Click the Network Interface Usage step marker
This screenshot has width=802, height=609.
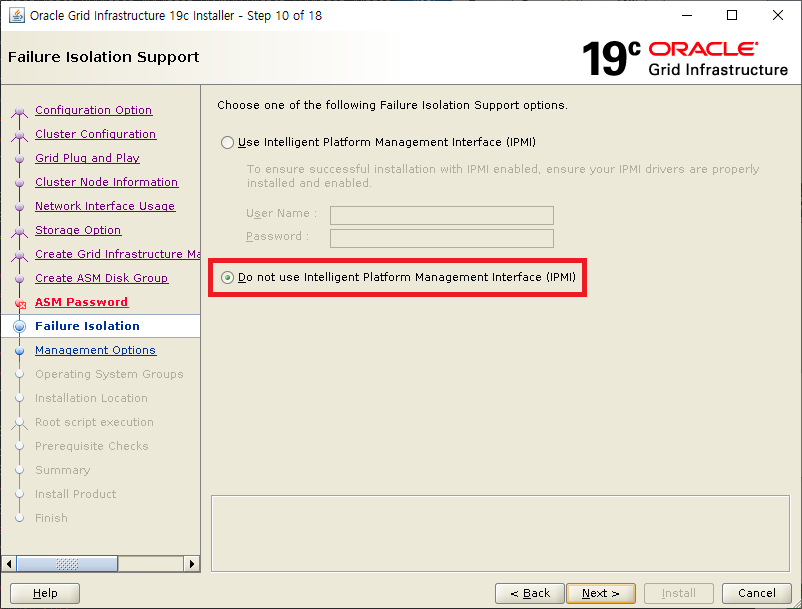pos(19,207)
